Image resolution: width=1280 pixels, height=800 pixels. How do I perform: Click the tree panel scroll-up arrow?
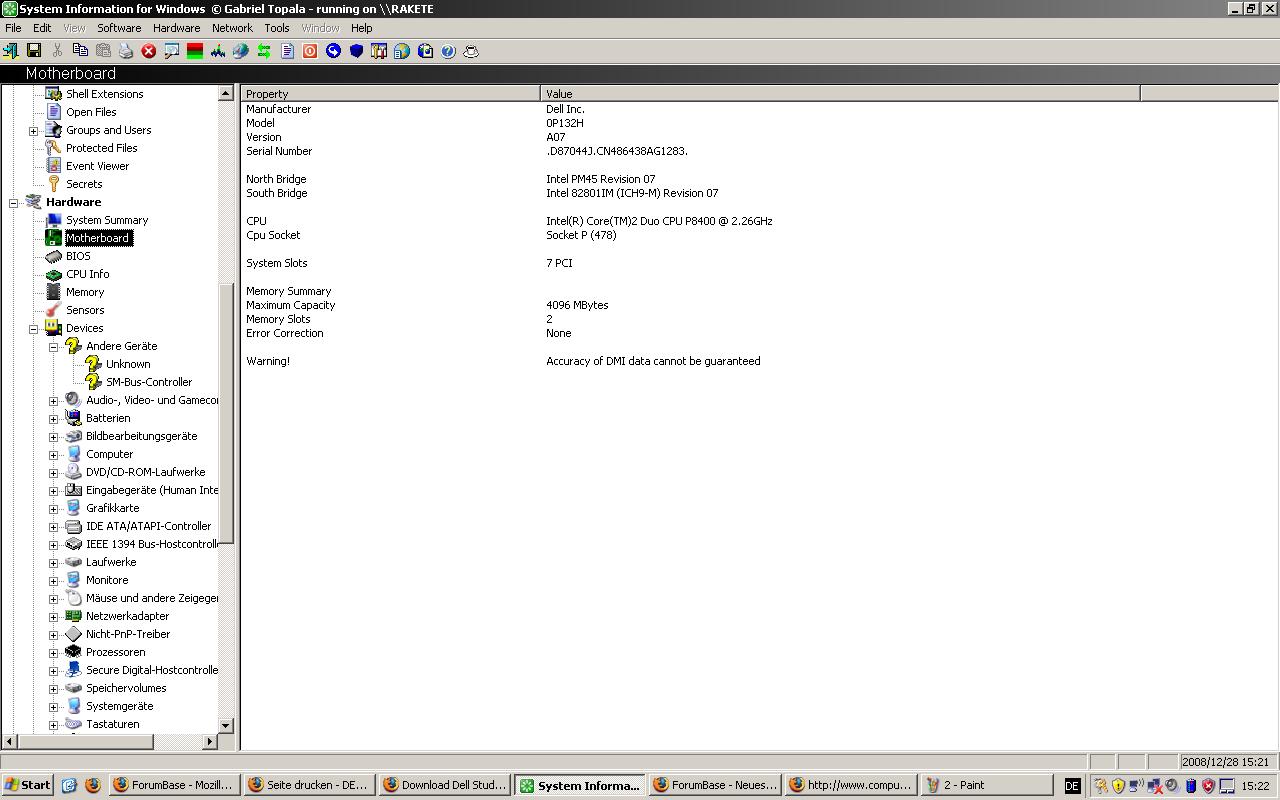coord(225,93)
